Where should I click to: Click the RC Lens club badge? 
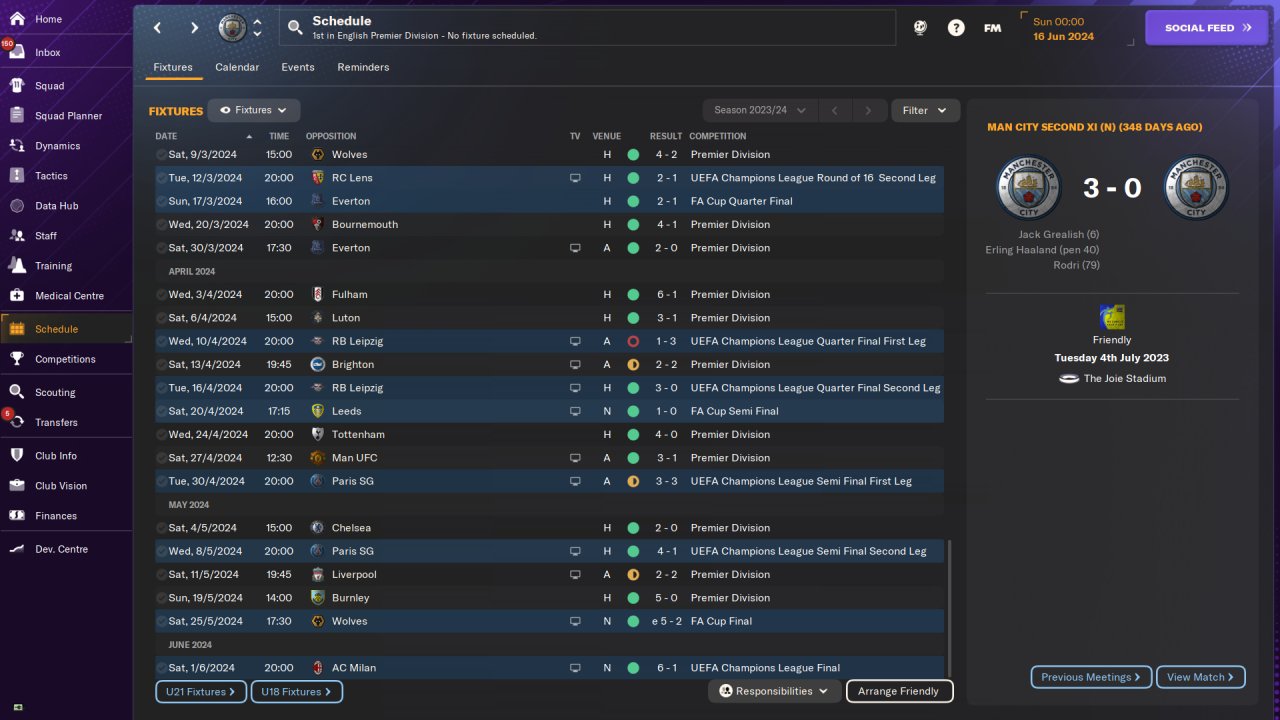tap(317, 178)
